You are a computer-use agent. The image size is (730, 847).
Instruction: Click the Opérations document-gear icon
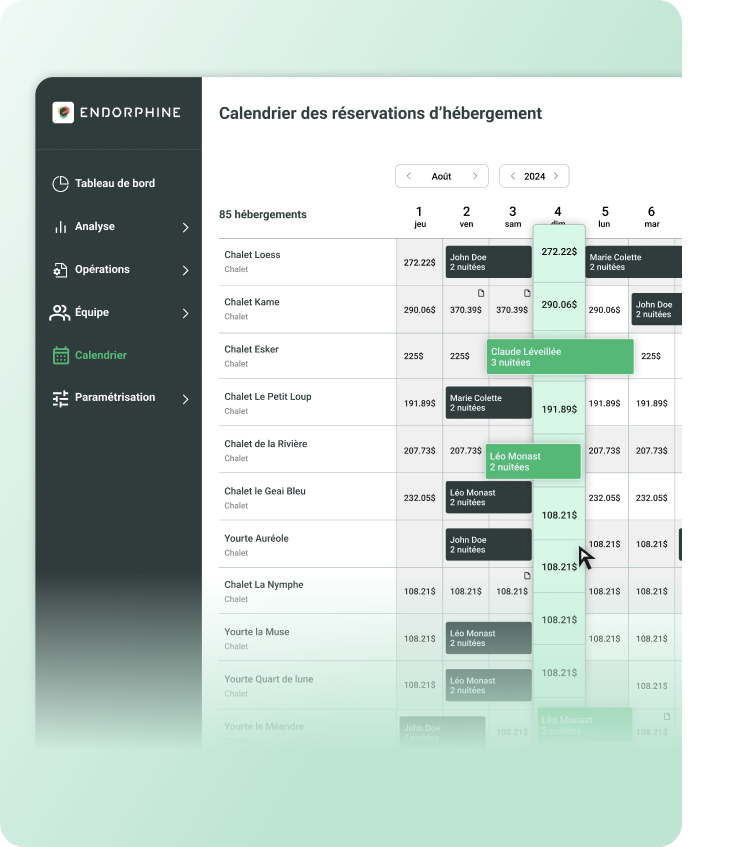point(60,270)
